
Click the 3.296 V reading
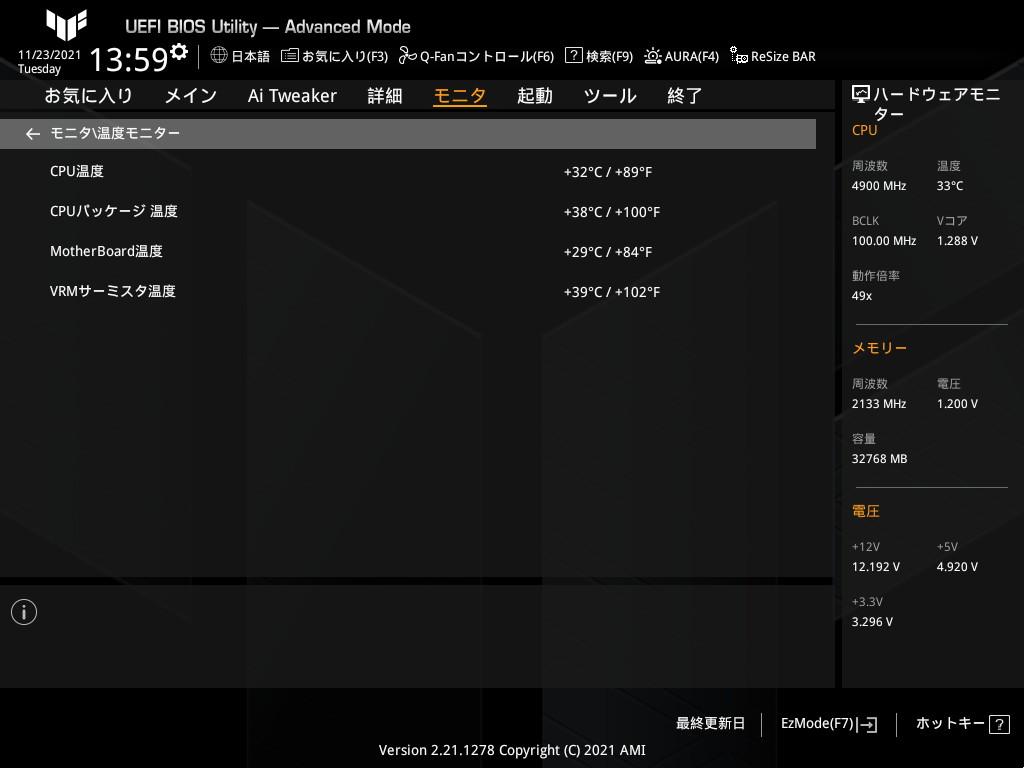(x=872, y=622)
